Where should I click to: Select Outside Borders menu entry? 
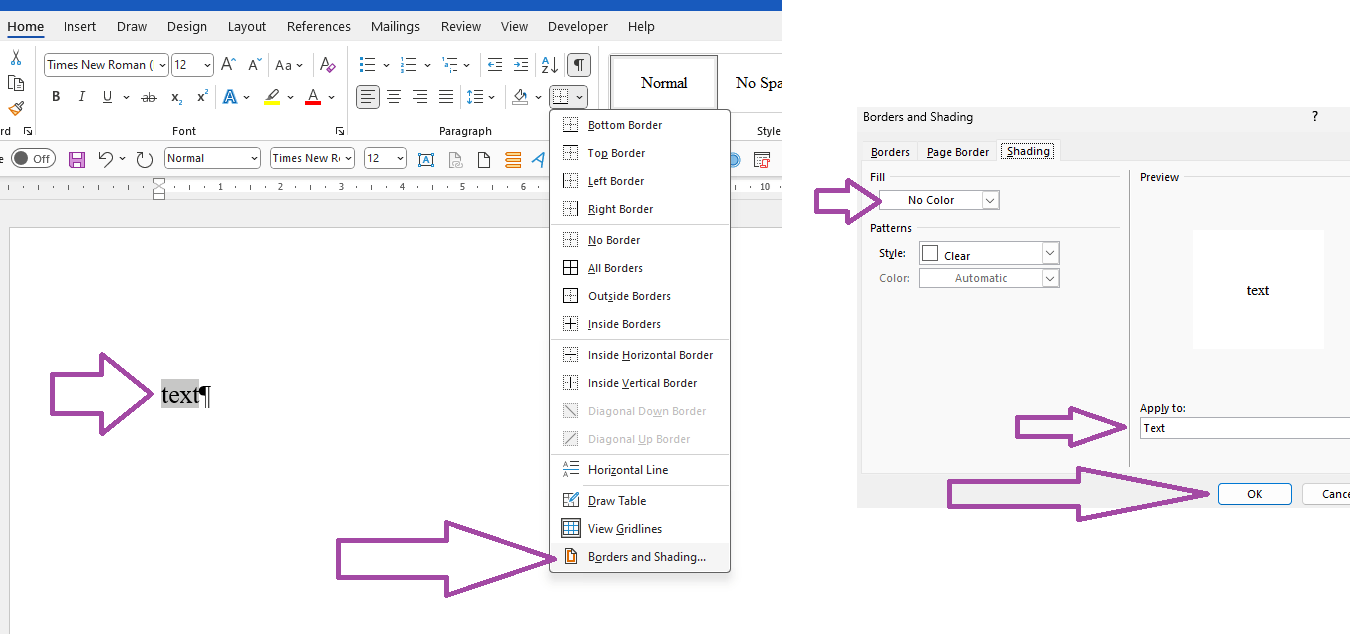tap(640, 296)
